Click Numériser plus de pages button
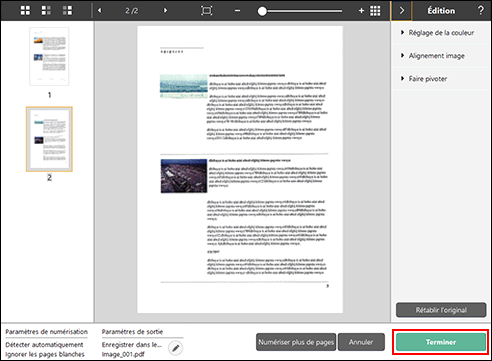 pos(296,342)
